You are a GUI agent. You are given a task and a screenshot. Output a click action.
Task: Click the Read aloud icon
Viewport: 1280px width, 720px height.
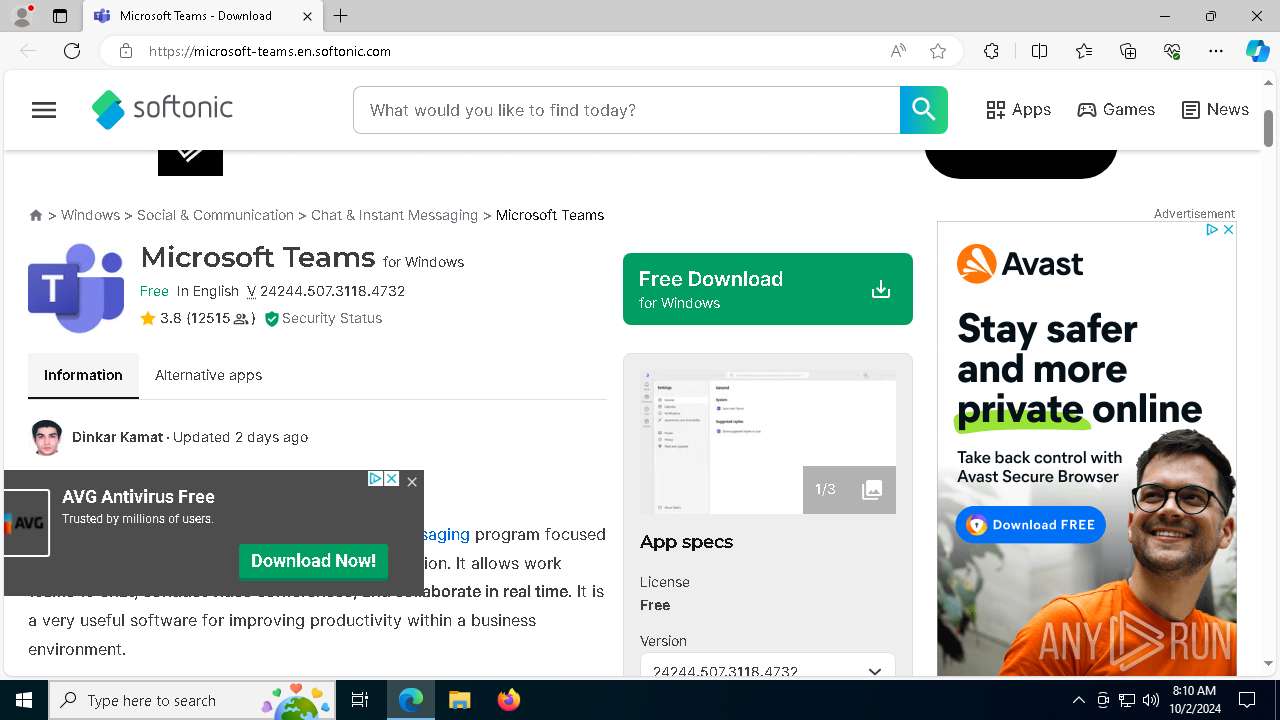tap(898, 51)
